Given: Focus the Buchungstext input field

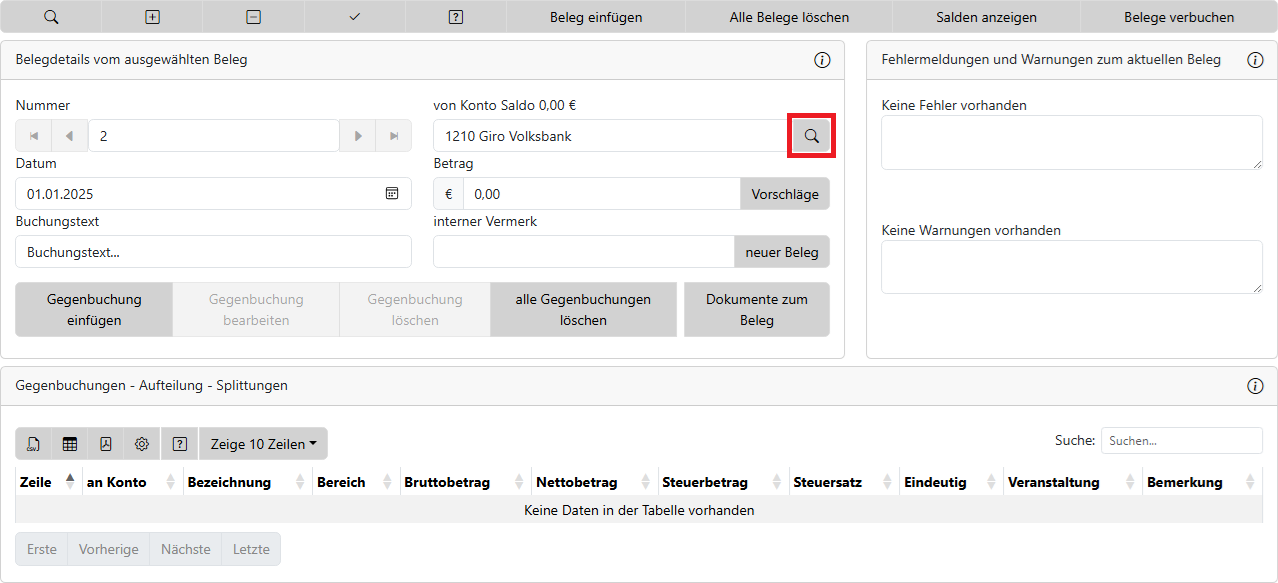Looking at the screenshot, I should coord(213,252).
